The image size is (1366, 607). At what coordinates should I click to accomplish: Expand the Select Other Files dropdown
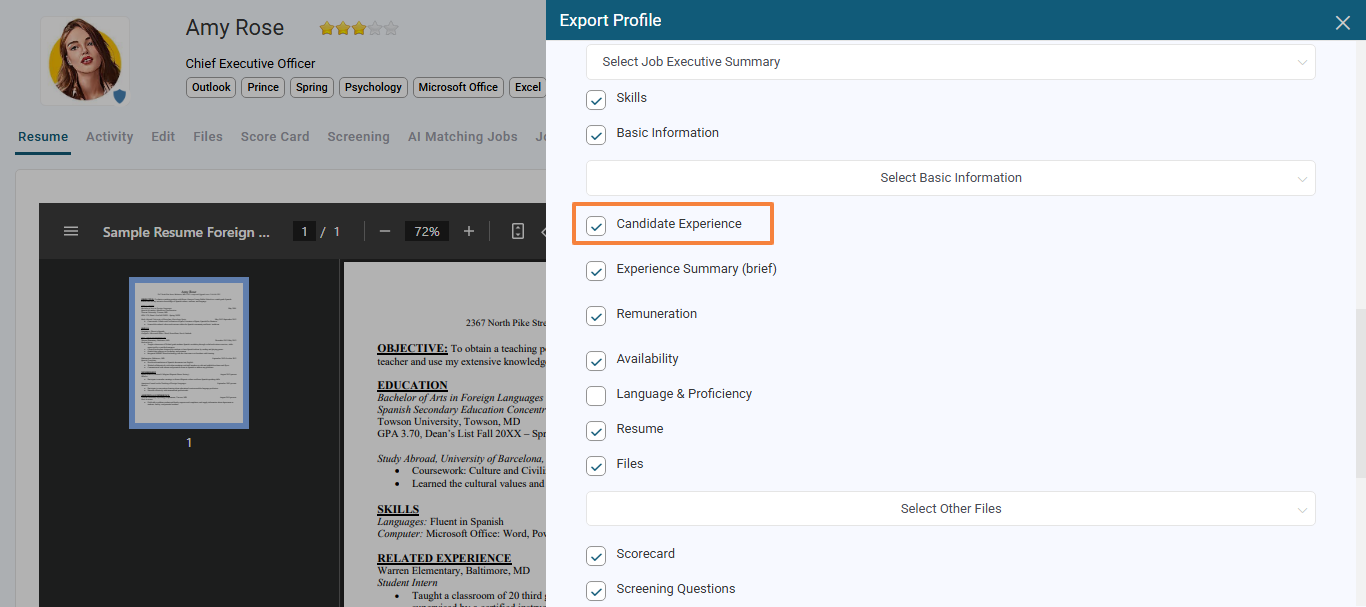[x=950, y=509]
